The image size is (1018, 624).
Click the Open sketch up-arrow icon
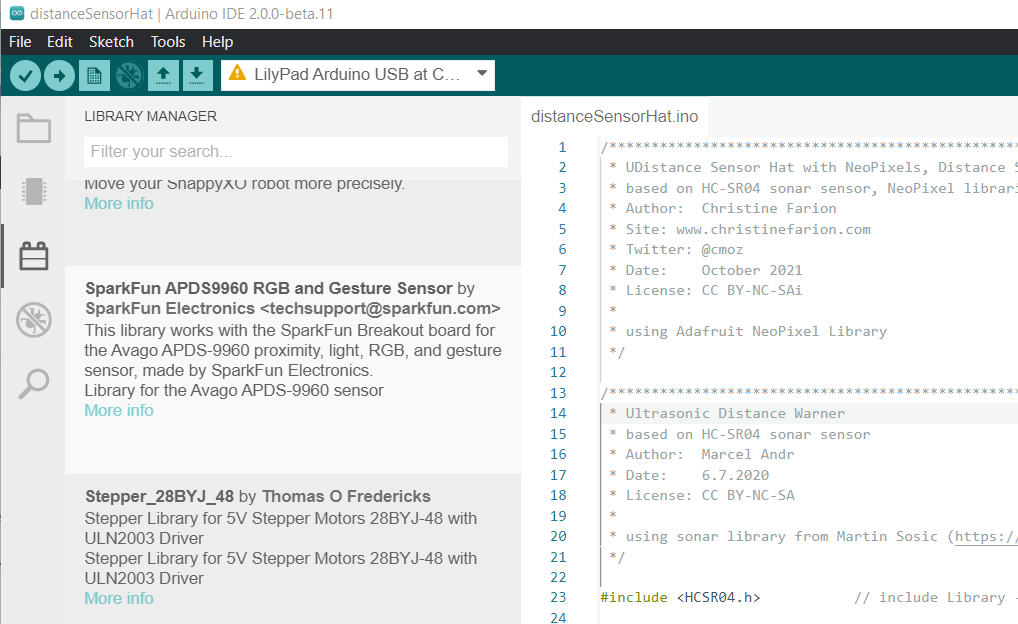(x=164, y=76)
